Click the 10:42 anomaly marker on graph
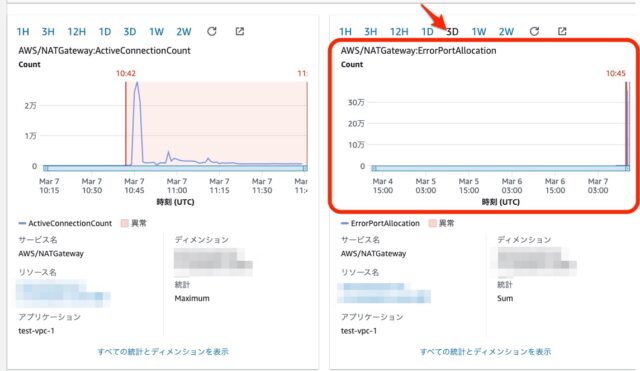 [126, 73]
